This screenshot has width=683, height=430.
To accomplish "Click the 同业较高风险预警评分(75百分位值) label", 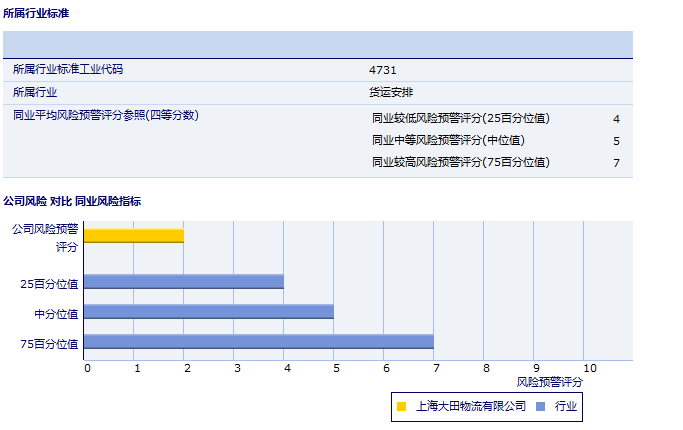I will 461,162.
